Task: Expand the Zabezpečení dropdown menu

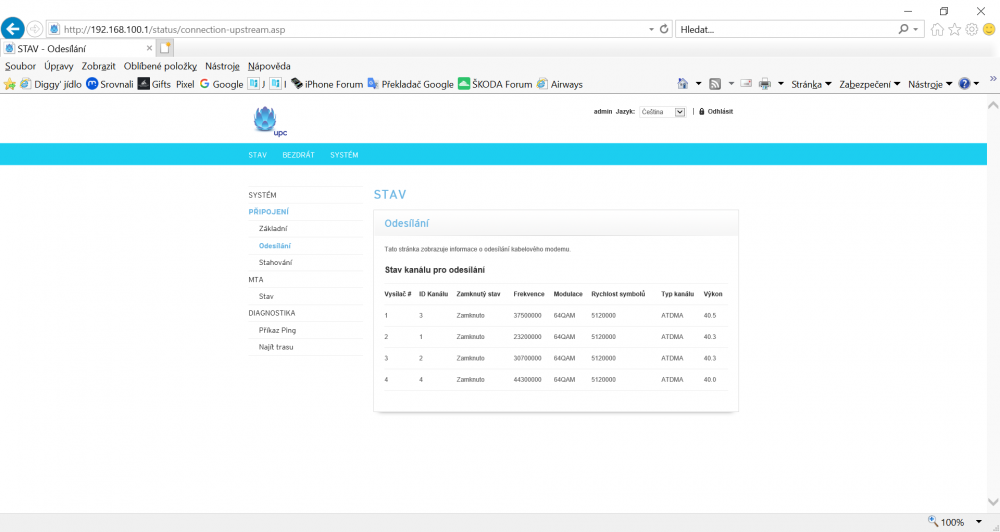Action: coord(869,84)
